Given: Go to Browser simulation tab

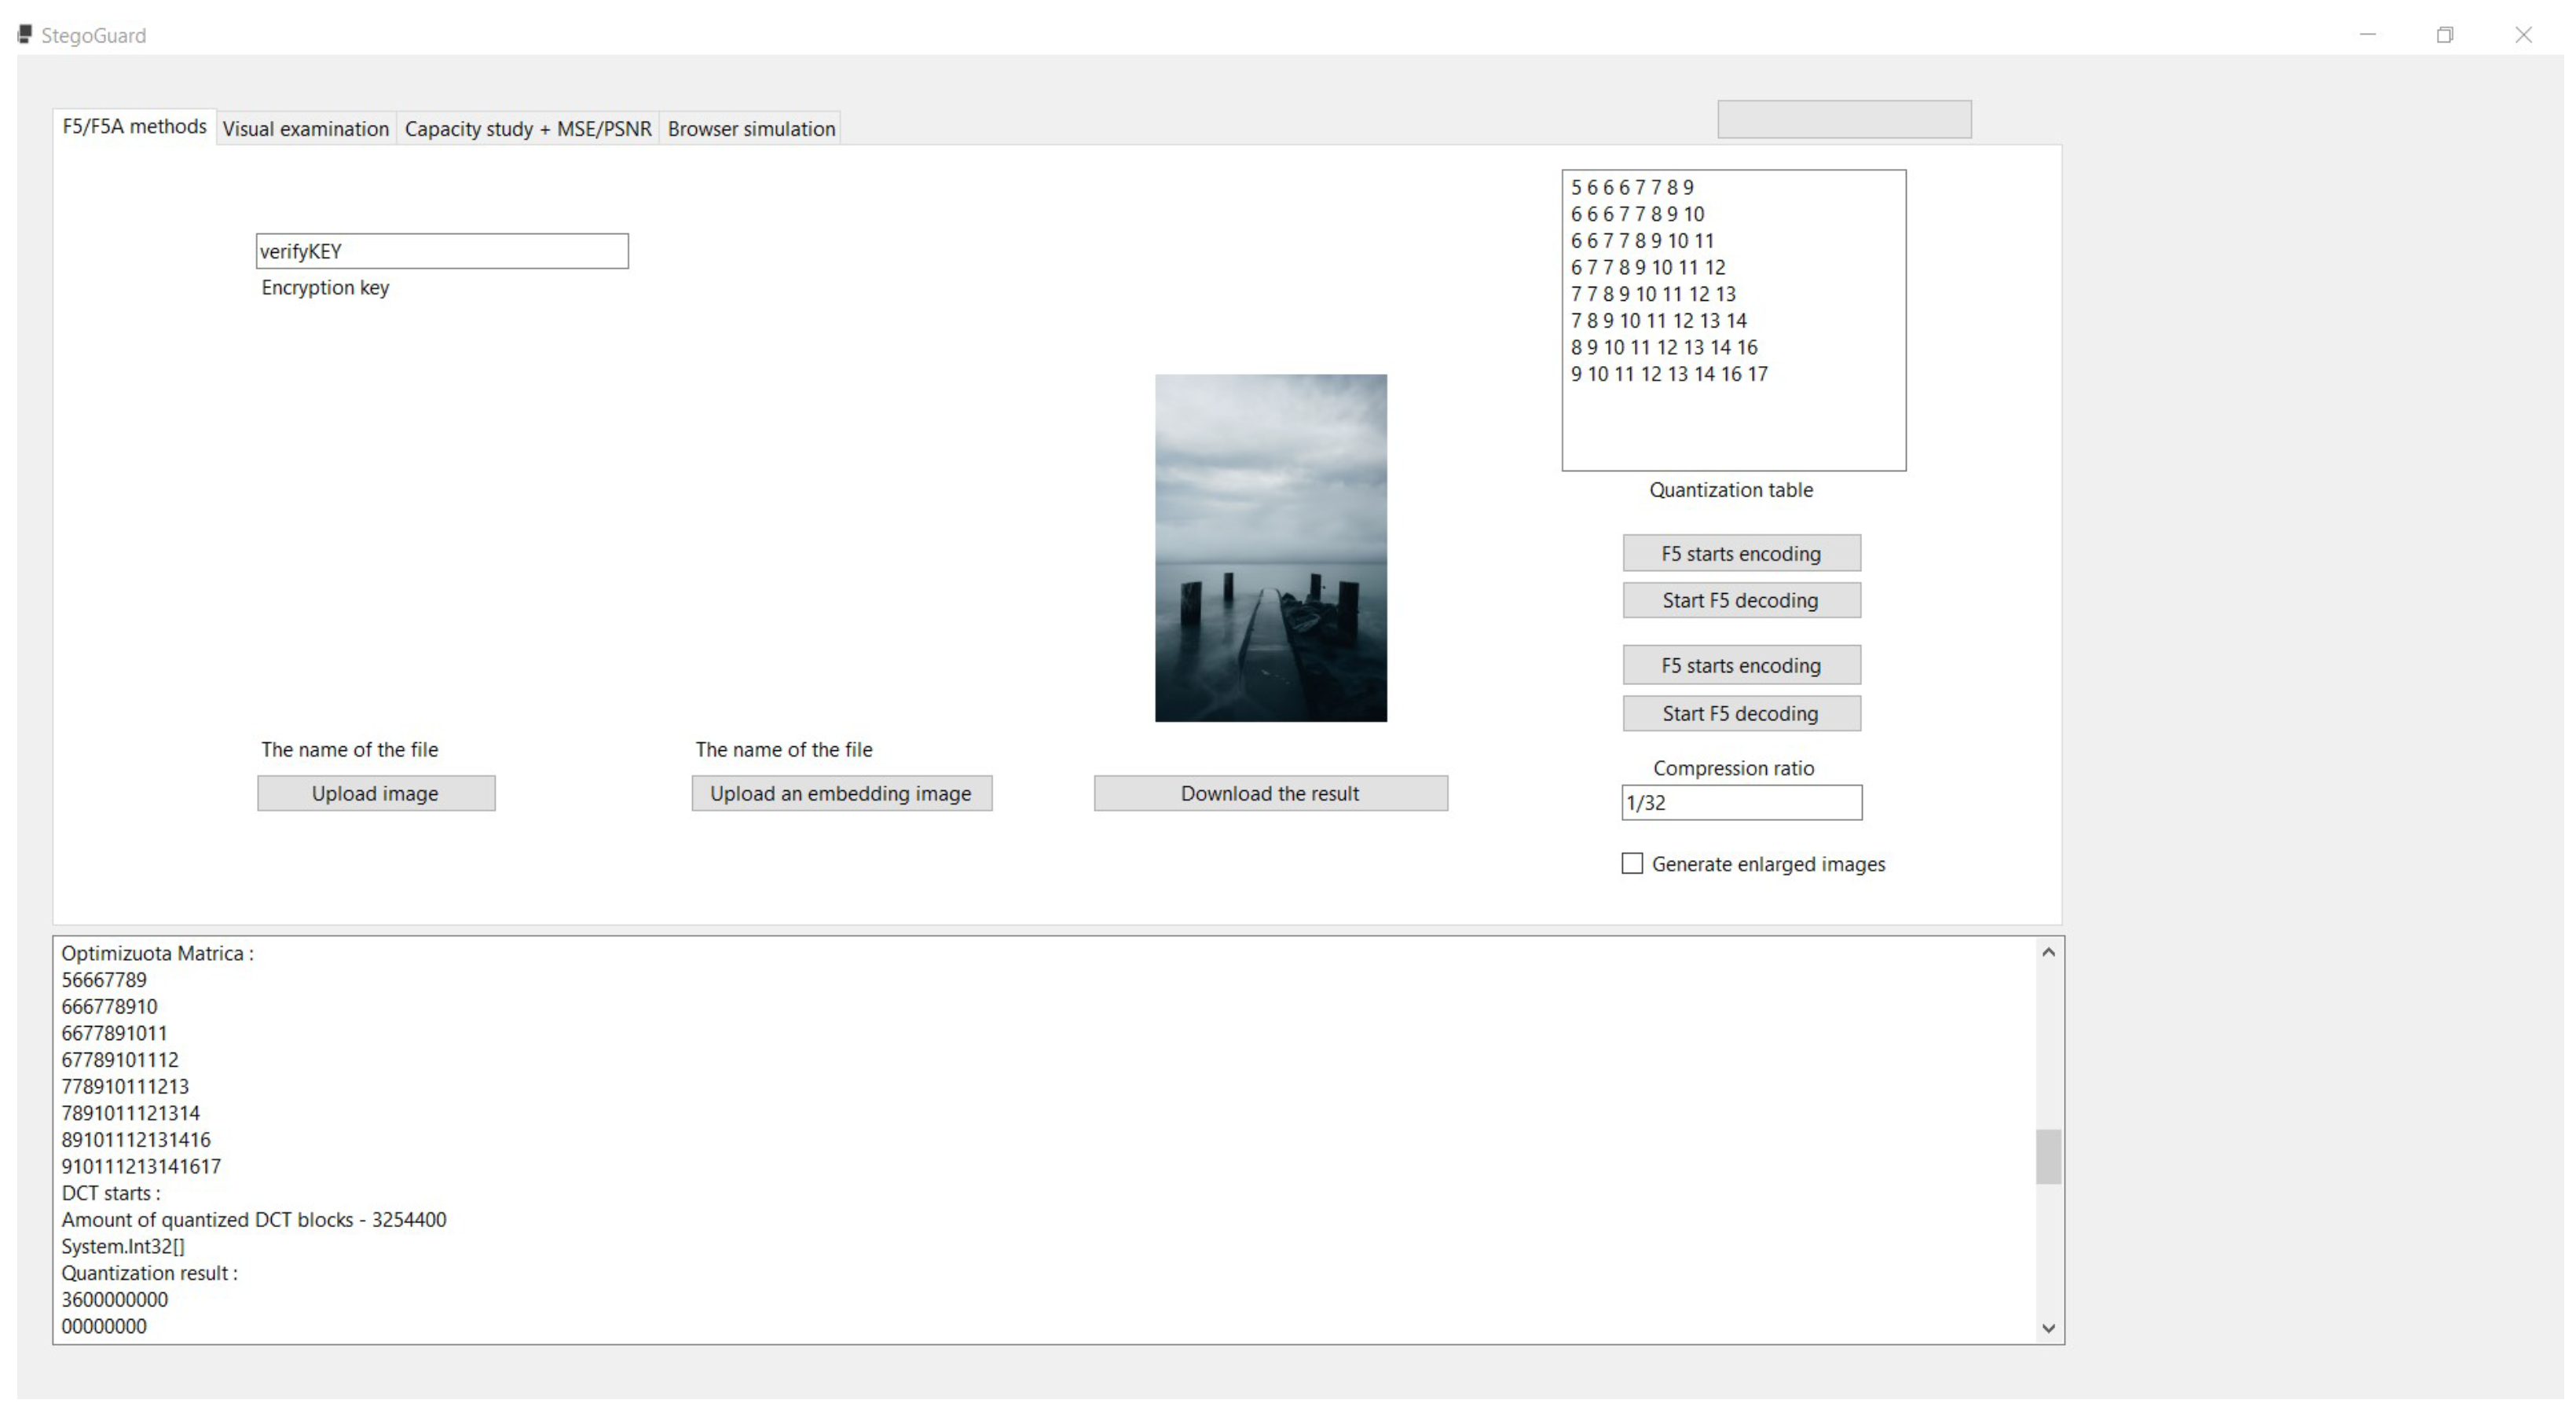Looking at the screenshot, I should pos(751,129).
